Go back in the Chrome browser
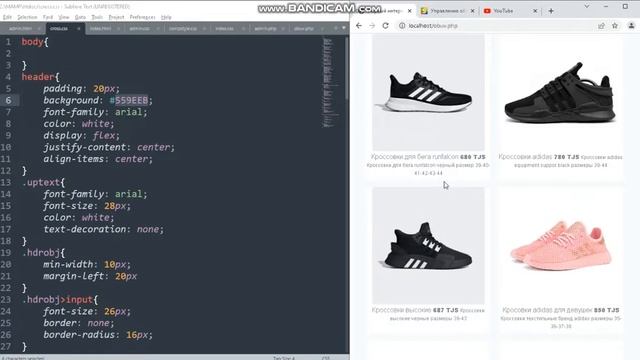The height and width of the screenshot is (360, 640). (359, 26)
